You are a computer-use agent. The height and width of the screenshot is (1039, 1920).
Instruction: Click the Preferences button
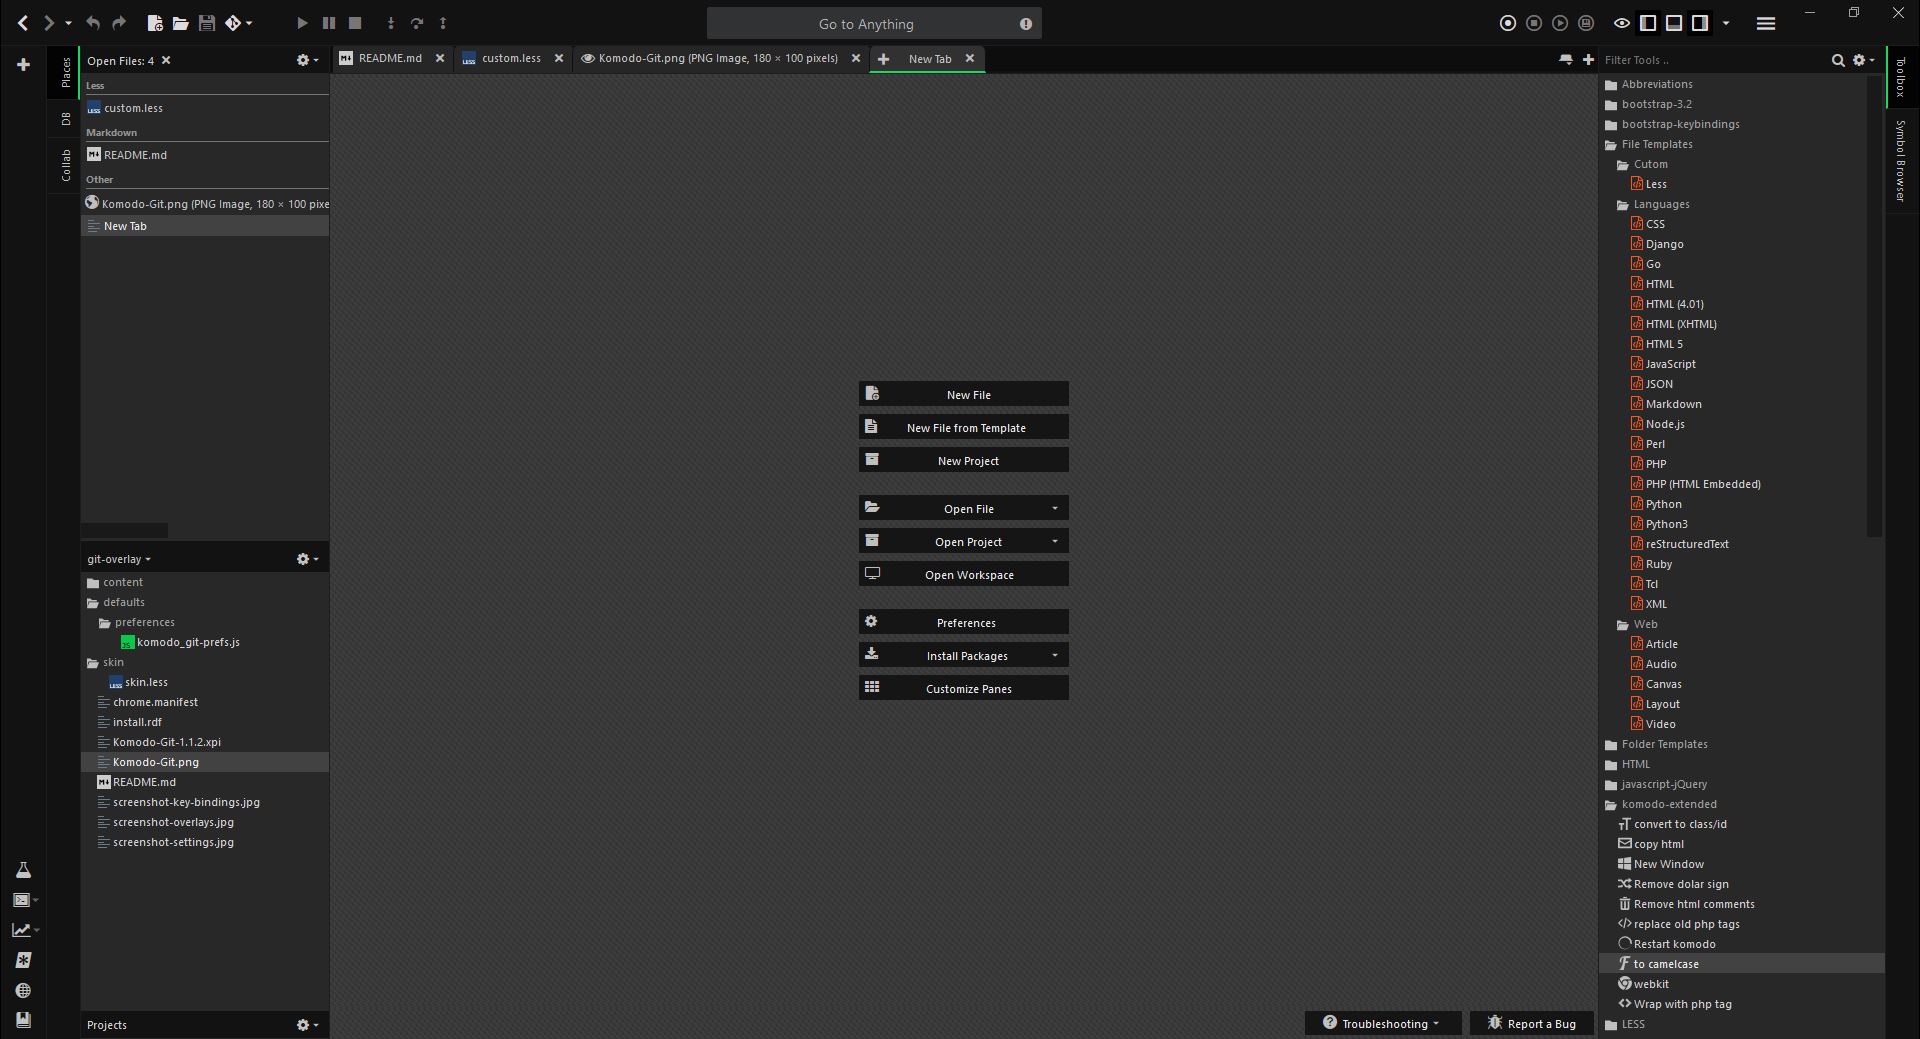(x=964, y=622)
